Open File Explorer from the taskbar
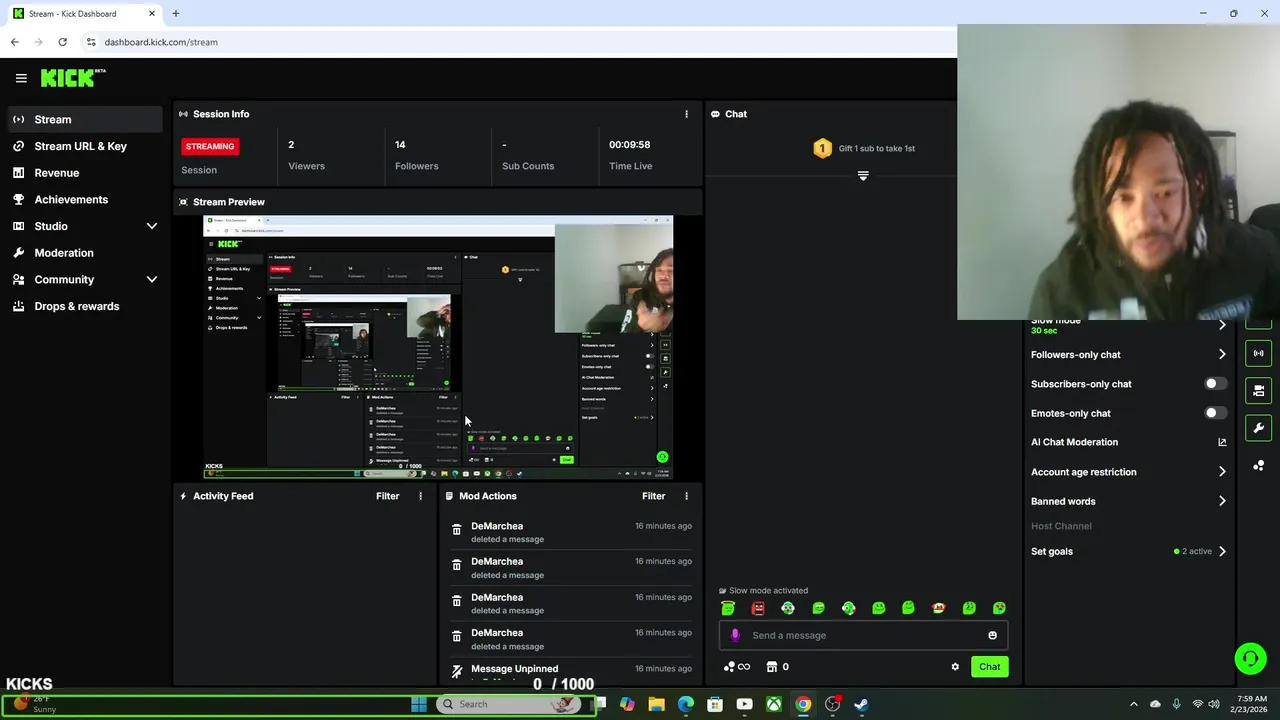Image resolution: width=1280 pixels, height=720 pixels. point(656,704)
